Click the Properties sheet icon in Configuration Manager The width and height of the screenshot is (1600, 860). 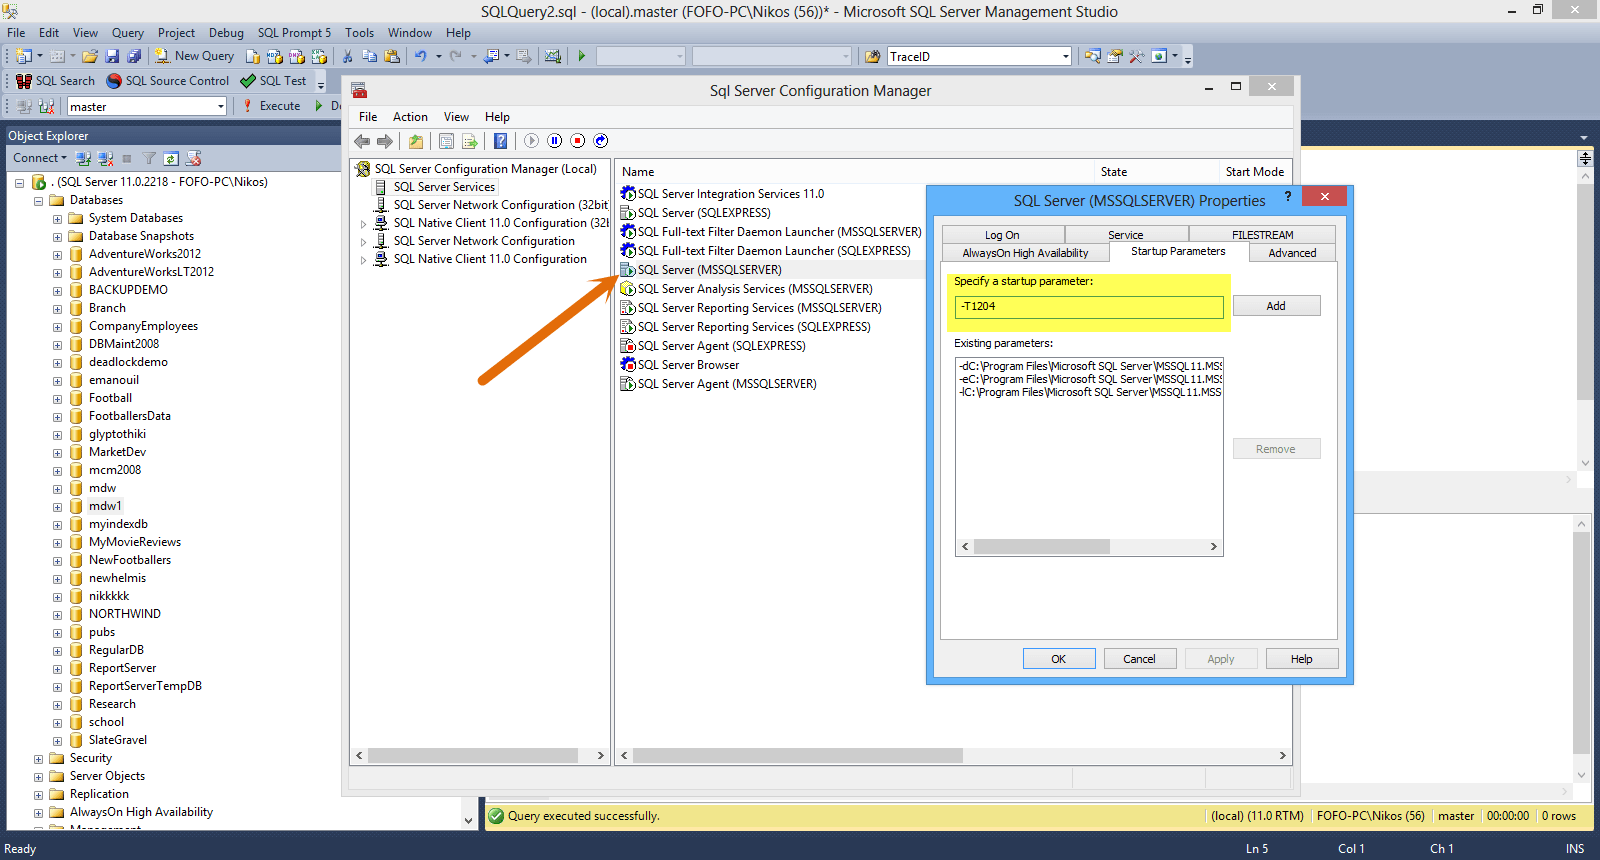446,141
